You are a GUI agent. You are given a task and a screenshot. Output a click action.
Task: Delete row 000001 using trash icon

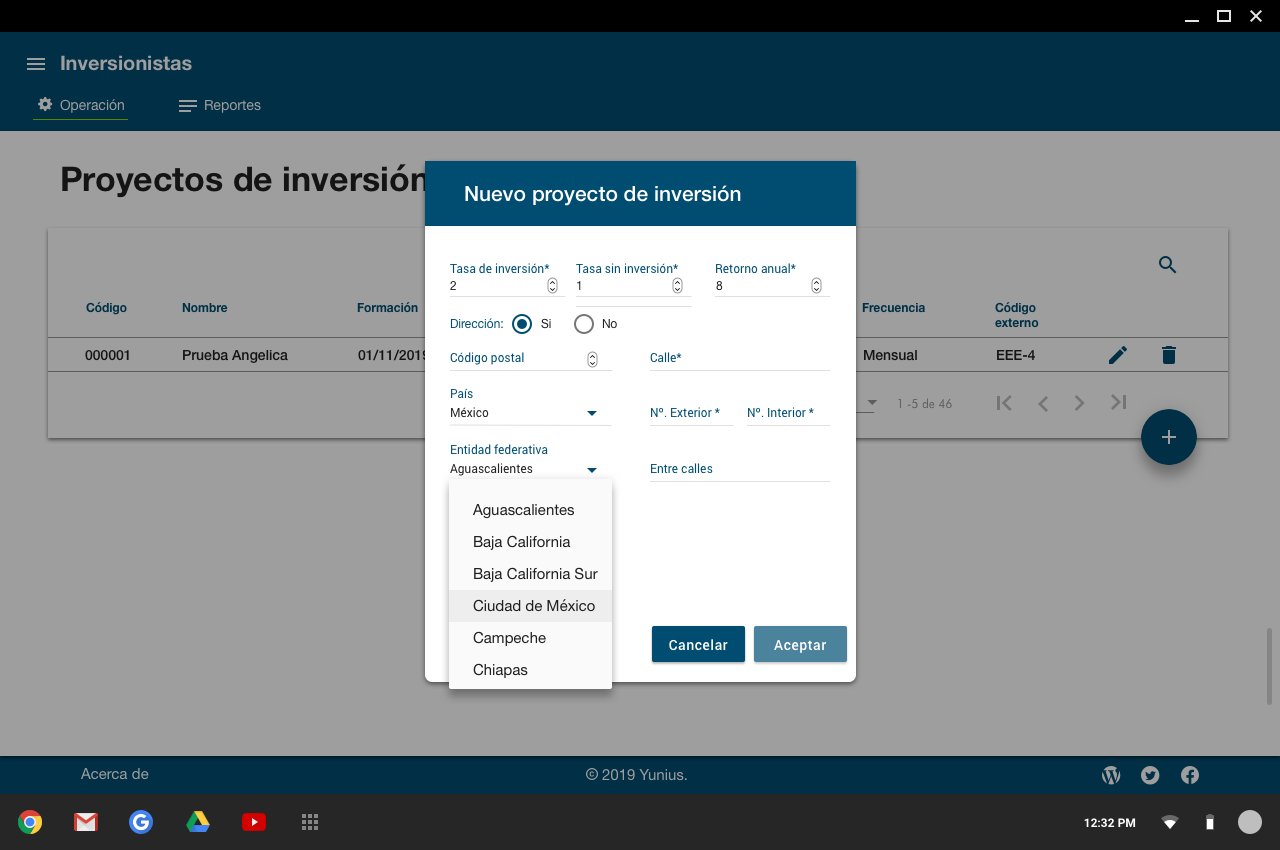click(1168, 355)
